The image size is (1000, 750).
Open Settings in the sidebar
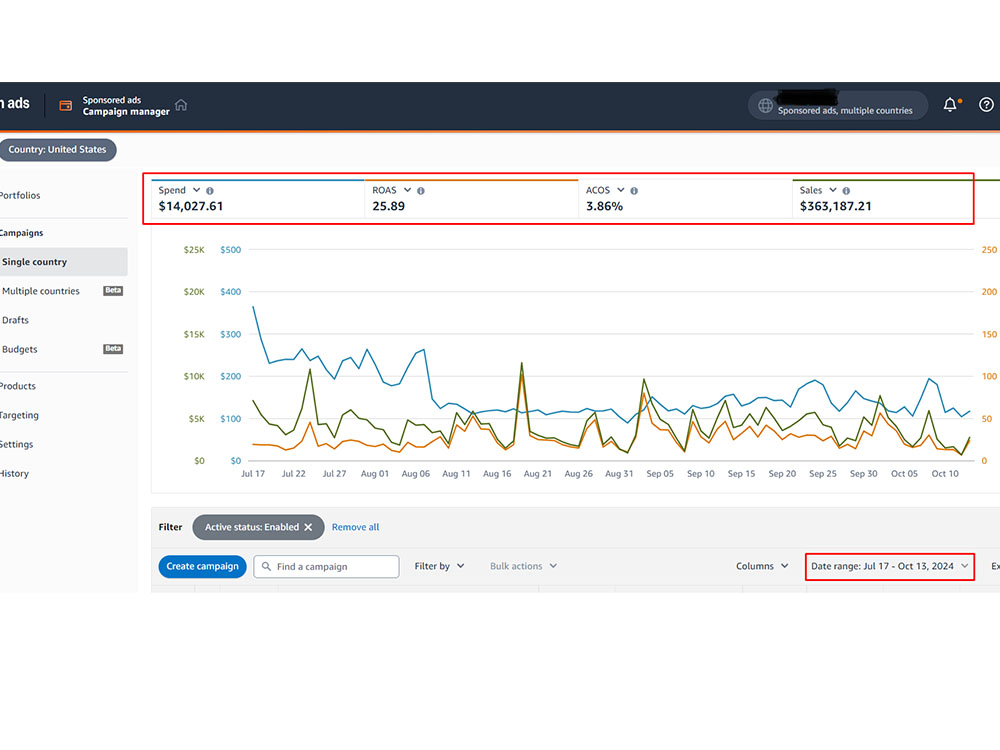tap(17, 445)
